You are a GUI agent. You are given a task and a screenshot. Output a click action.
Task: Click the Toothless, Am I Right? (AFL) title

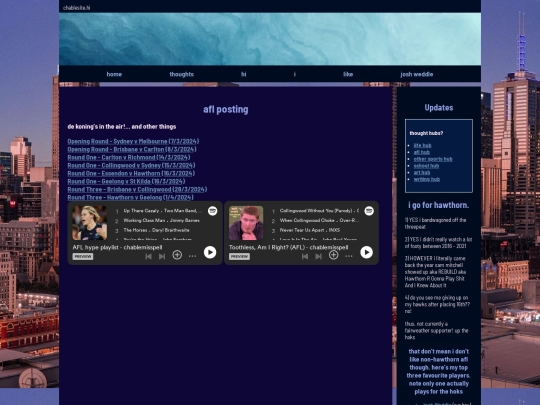tap(289, 247)
